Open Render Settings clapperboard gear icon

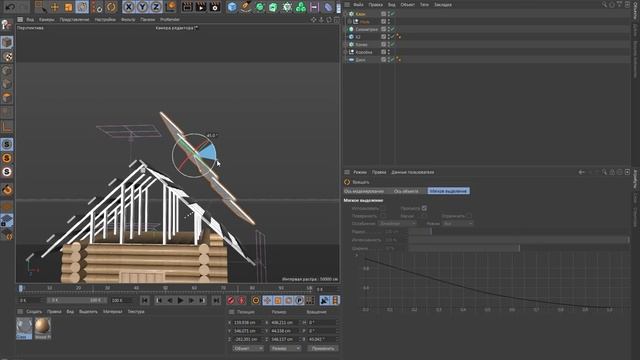tap(215, 7)
